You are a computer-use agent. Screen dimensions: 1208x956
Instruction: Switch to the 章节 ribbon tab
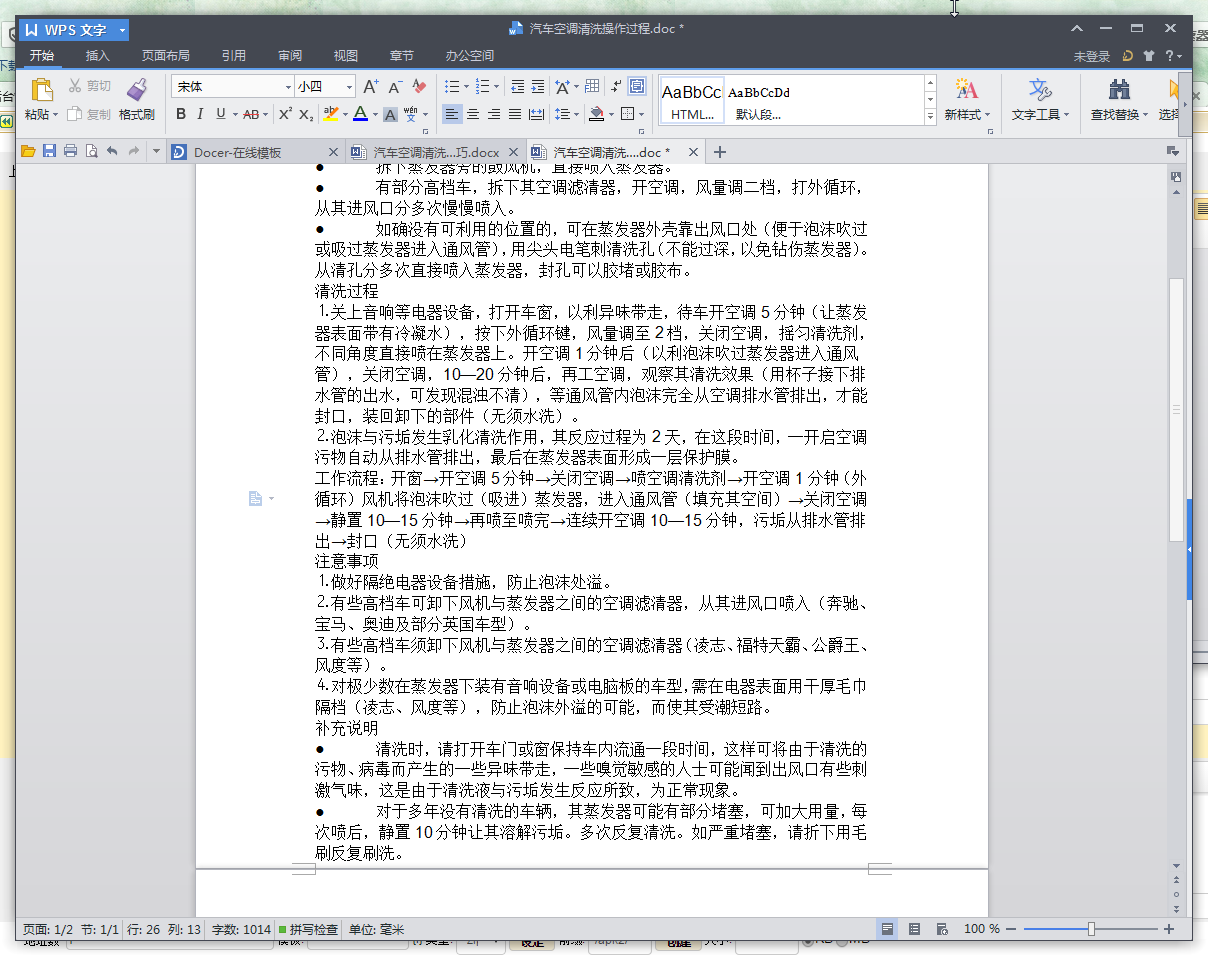[402, 56]
